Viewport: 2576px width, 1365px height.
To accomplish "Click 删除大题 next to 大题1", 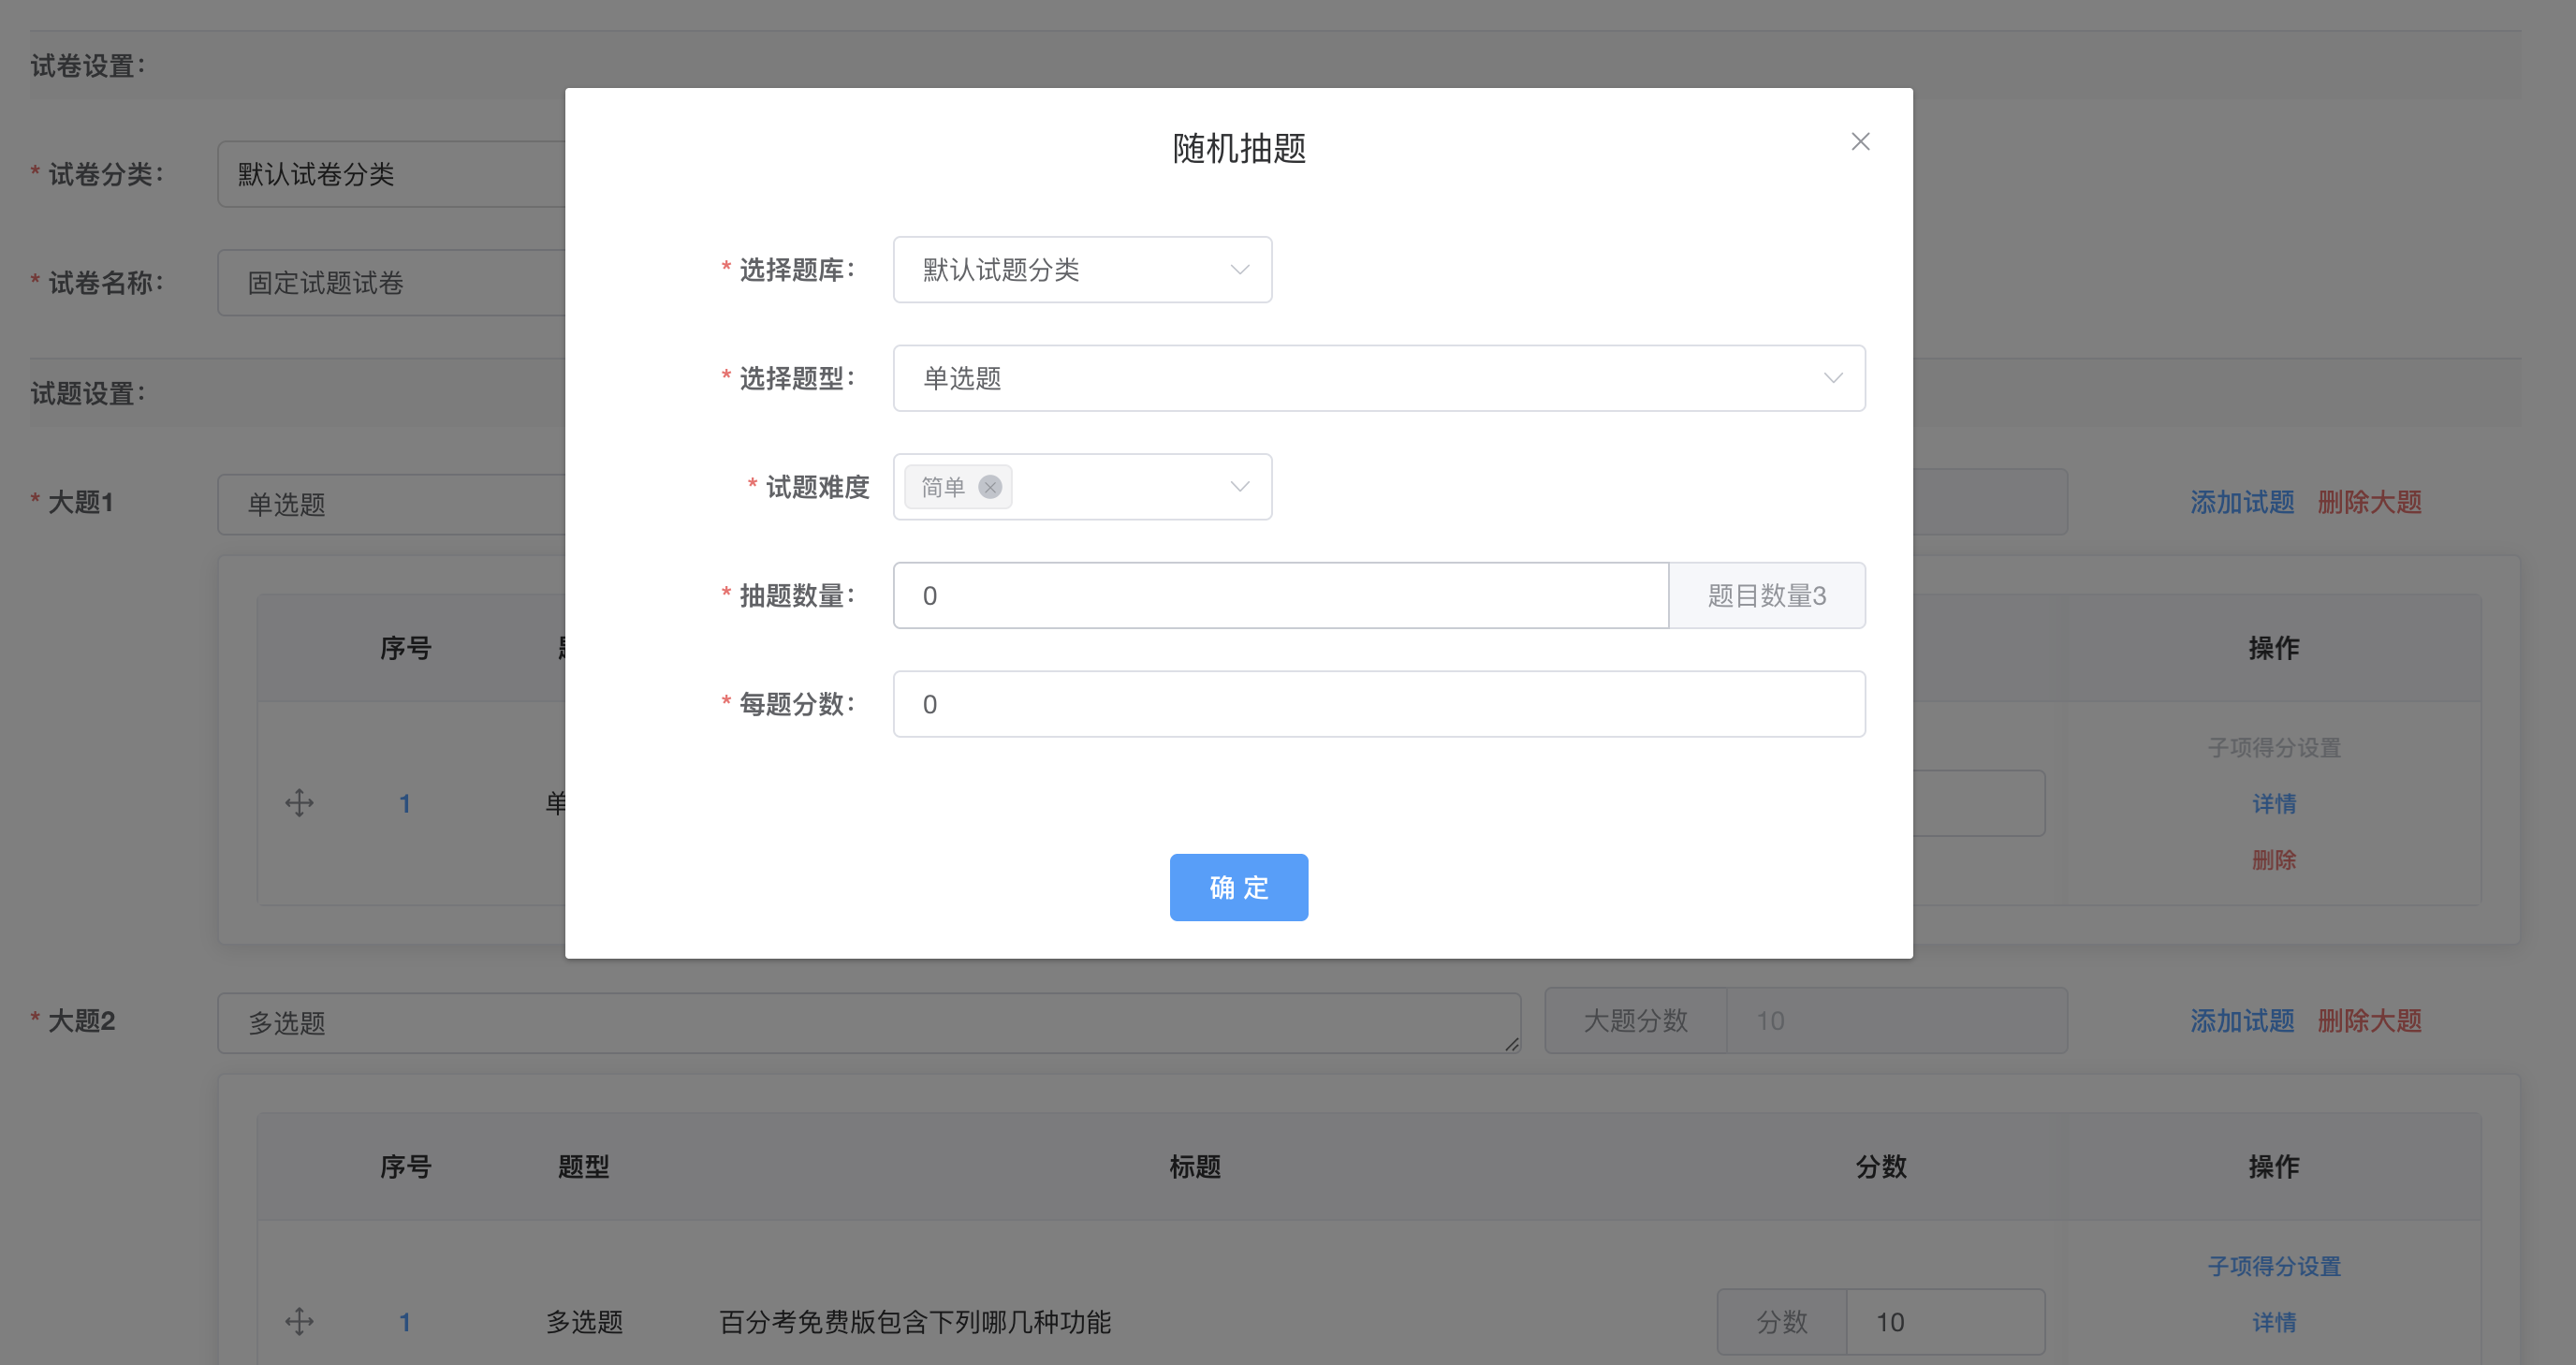I will (x=2369, y=503).
